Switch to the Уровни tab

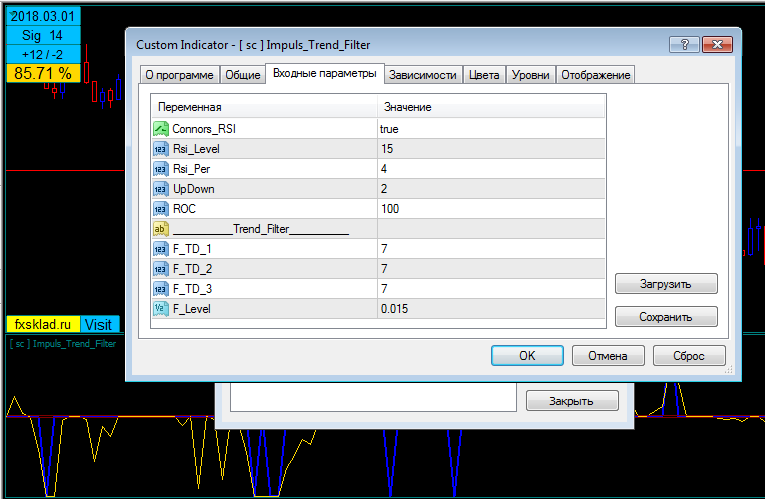click(x=530, y=75)
